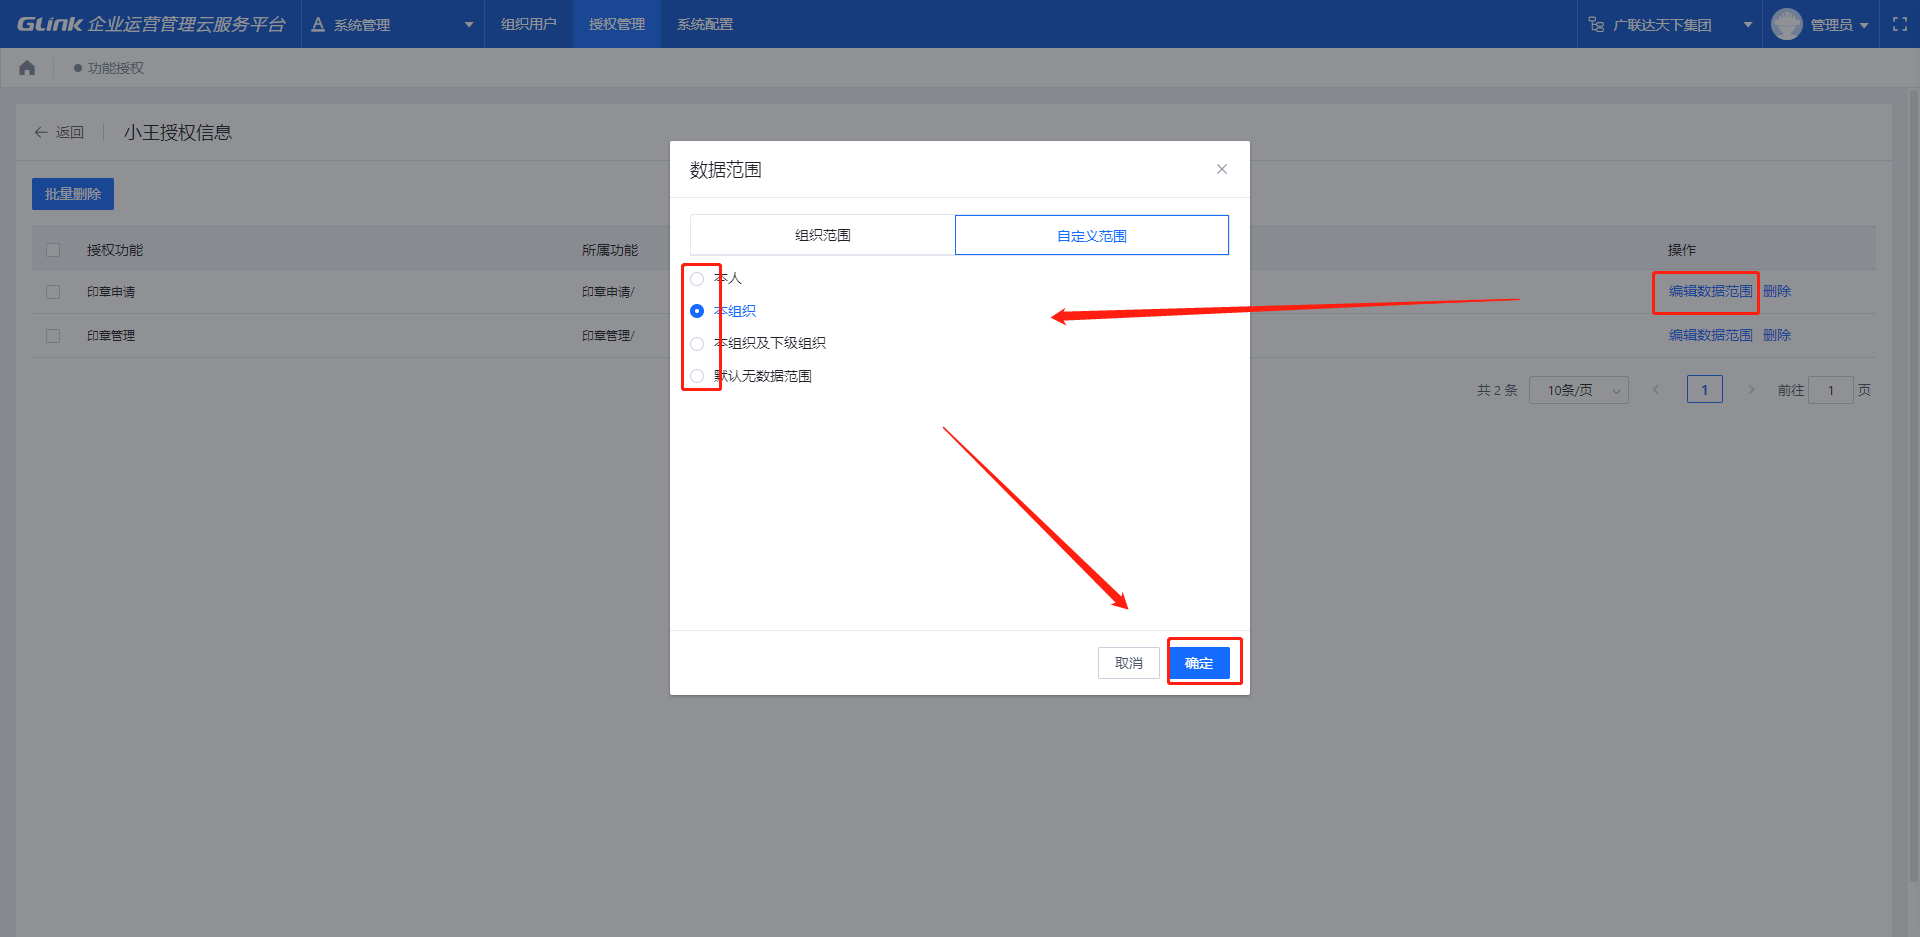The height and width of the screenshot is (937, 1920).
Task: Click the 确定 button
Action: (x=1199, y=663)
